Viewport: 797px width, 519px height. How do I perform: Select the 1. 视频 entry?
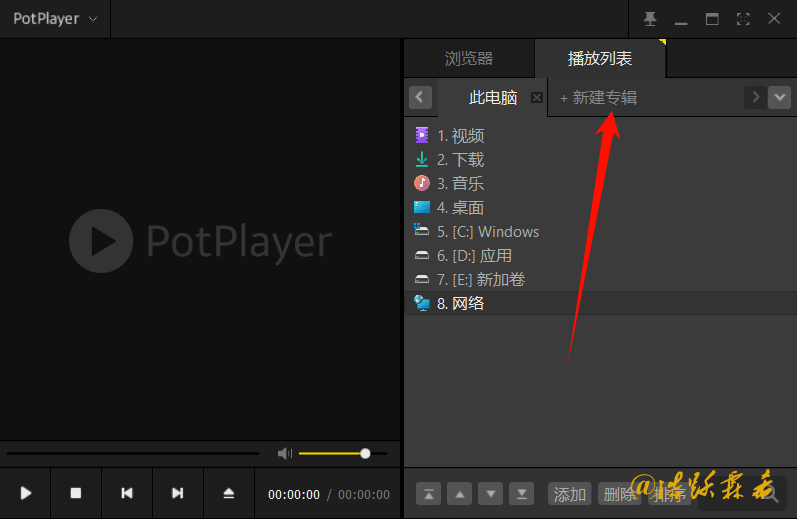[x=600, y=136]
